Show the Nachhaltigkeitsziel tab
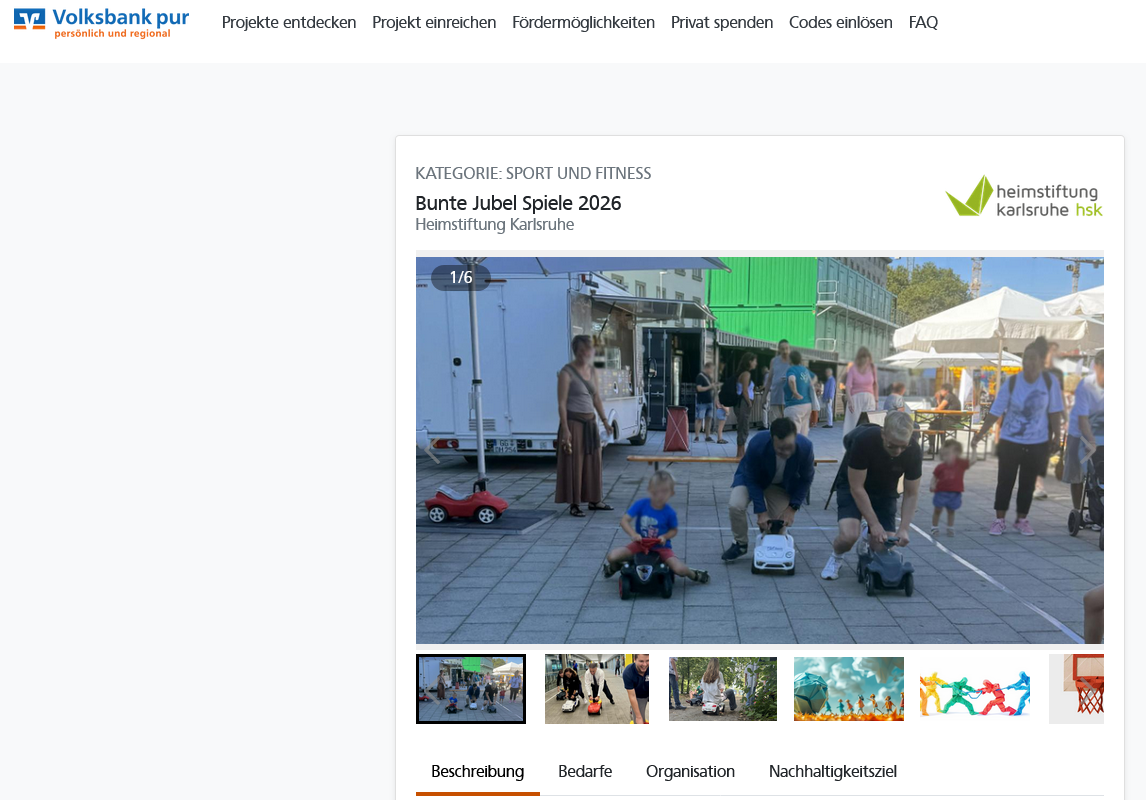 point(832,771)
